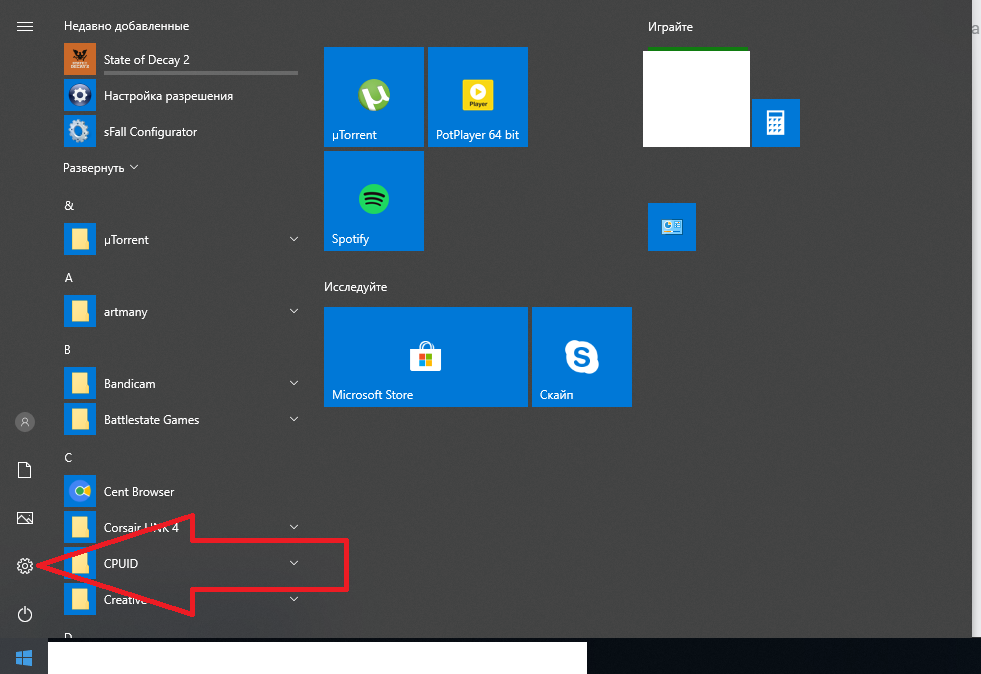
Task: Open the artmany folder
Action: (181, 312)
